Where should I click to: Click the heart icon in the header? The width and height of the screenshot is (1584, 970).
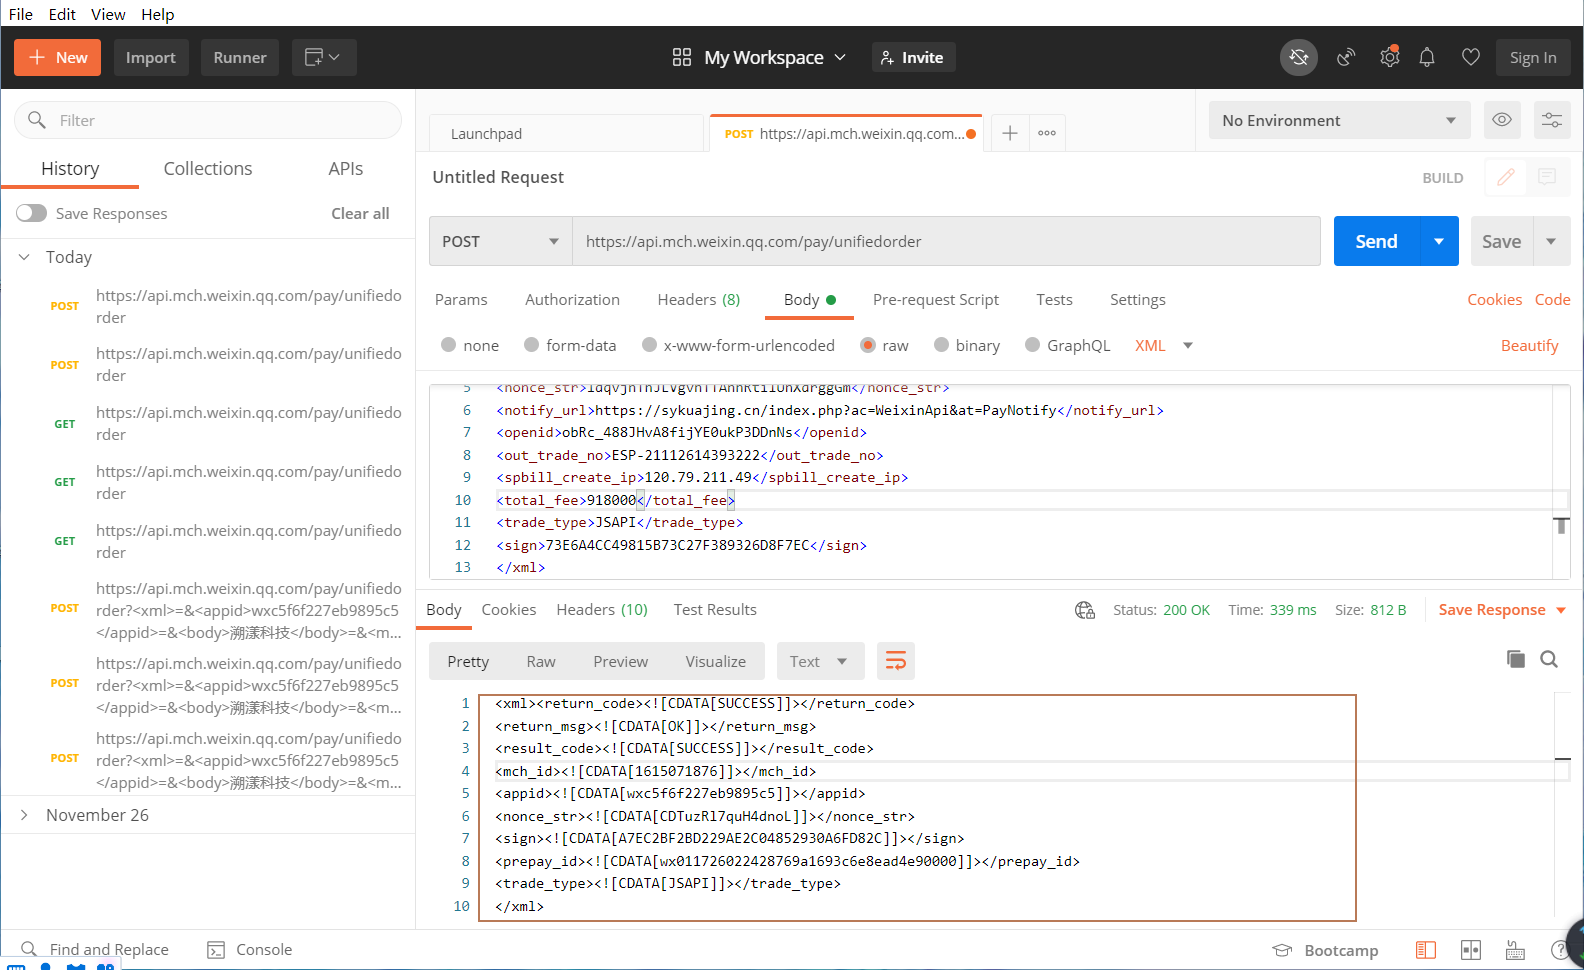click(x=1470, y=58)
